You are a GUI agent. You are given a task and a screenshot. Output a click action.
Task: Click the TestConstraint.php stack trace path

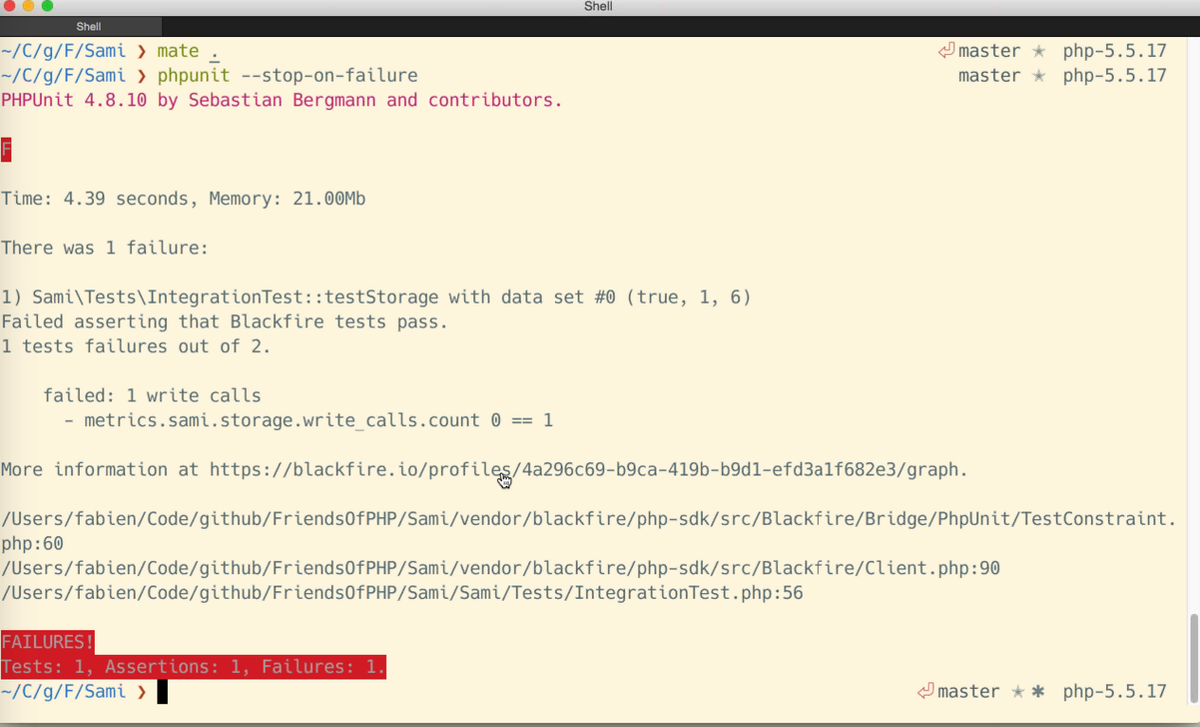589,531
